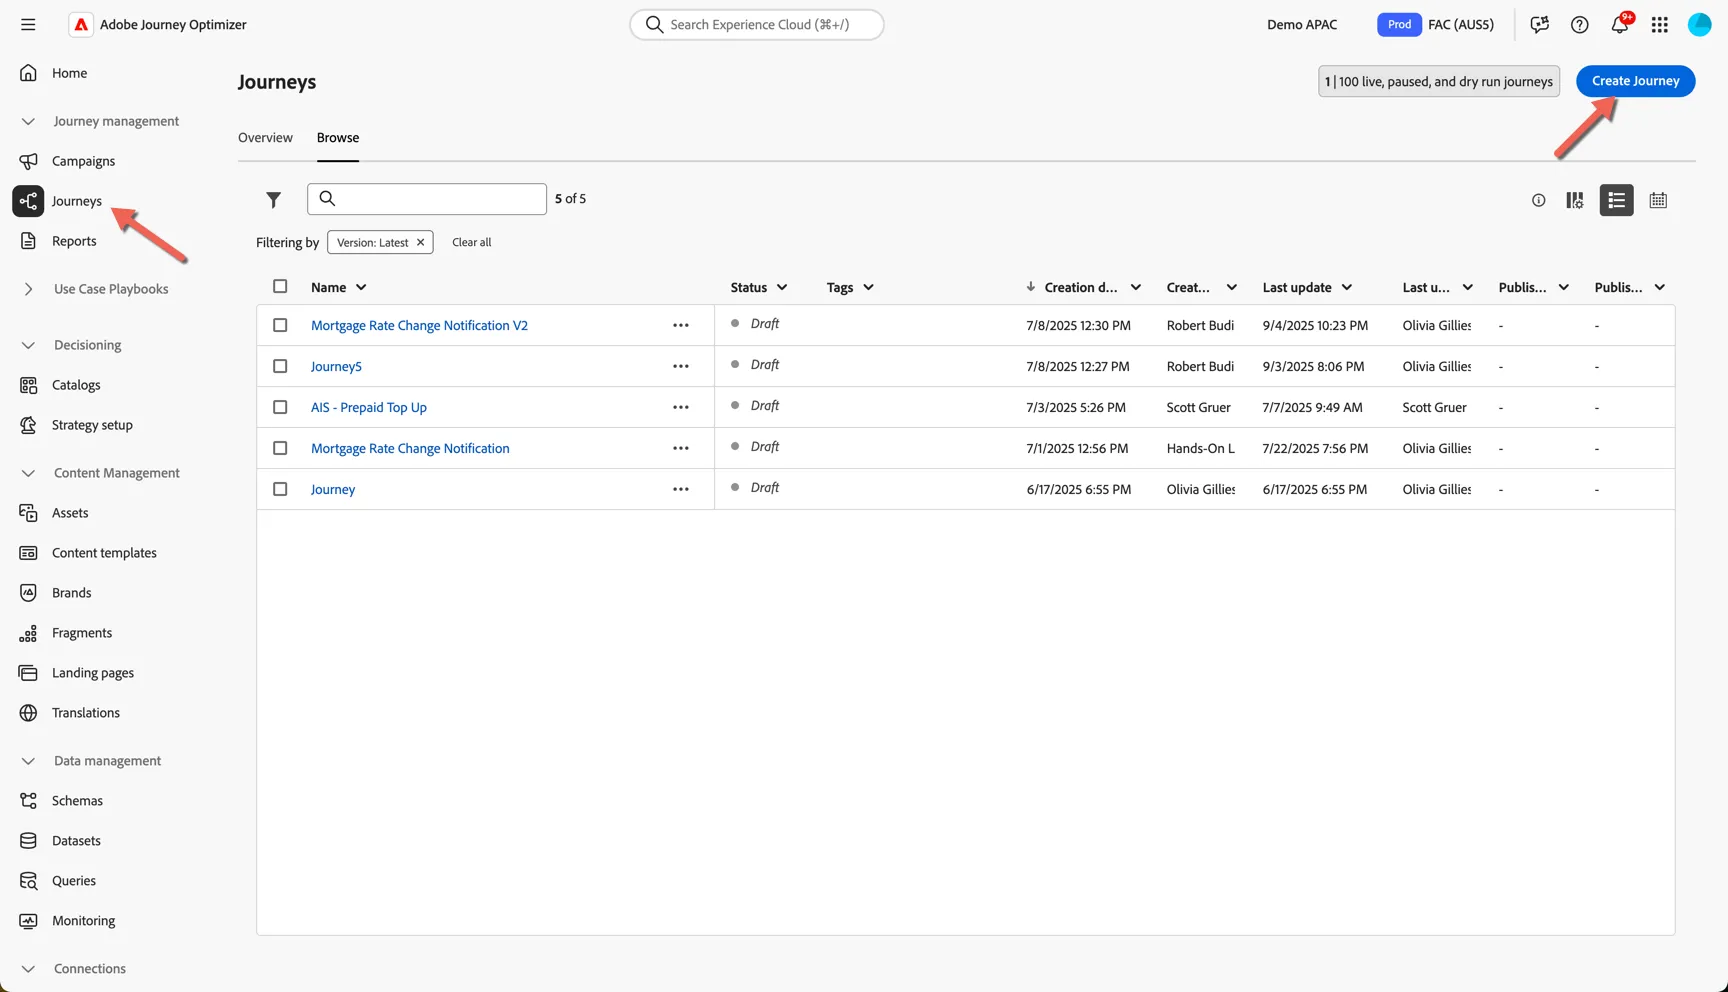Open the notifications bell
This screenshot has width=1728, height=992.
pos(1620,24)
